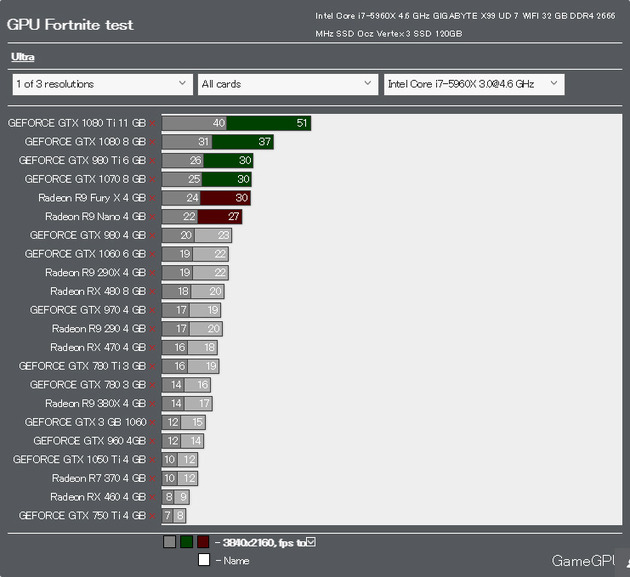Remove Radeon R9 Fury X 4 GB row
The width and height of the screenshot is (630, 577).
[x=153, y=199]
